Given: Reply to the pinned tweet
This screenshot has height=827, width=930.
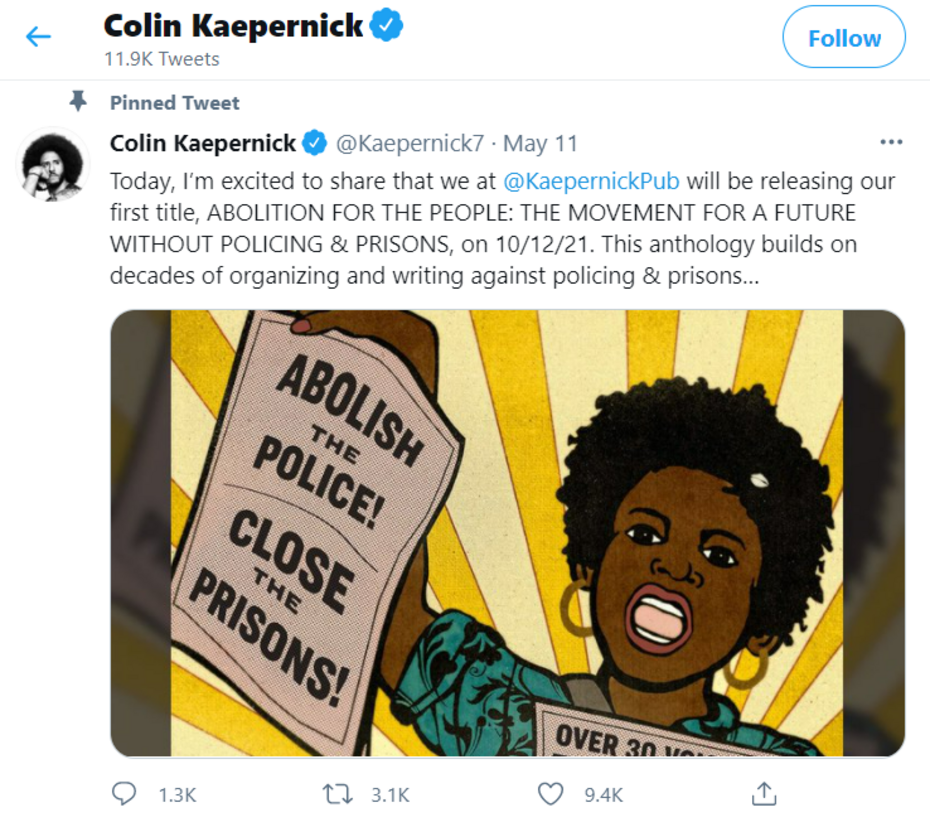Looking at the screenshot, I should [124, 794].
